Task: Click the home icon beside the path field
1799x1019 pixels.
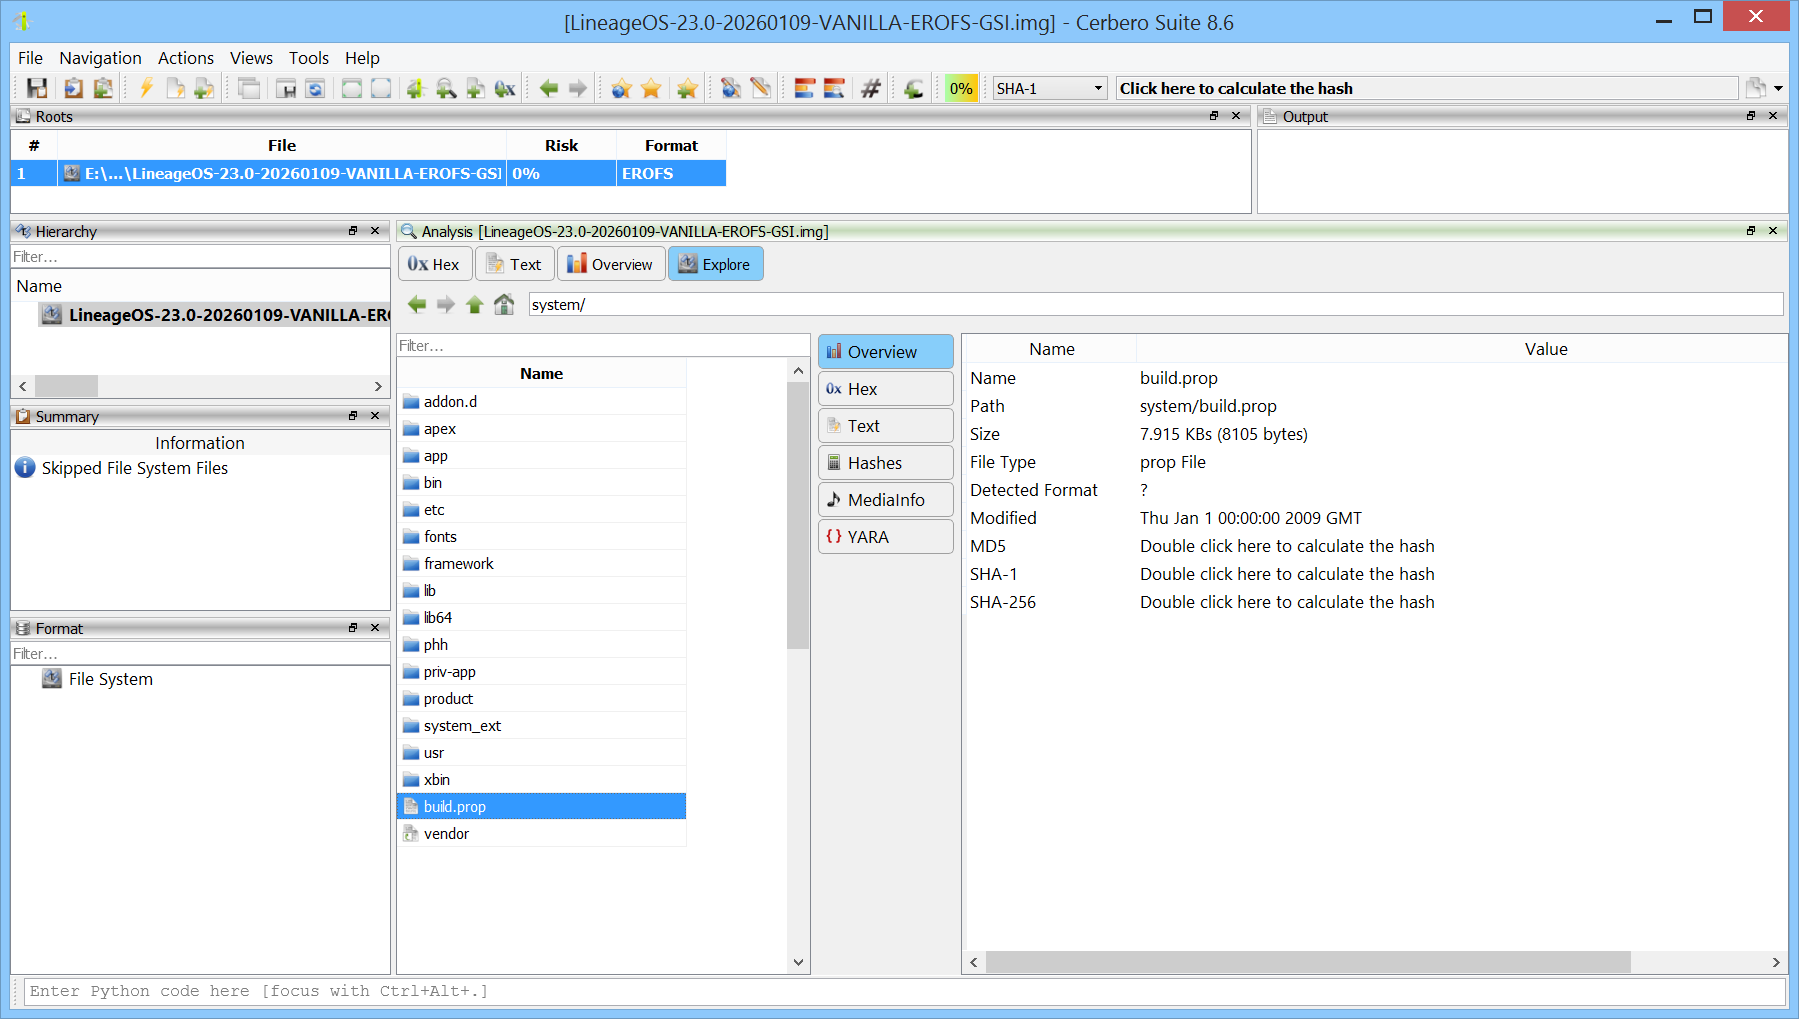Action: [504, 305]
